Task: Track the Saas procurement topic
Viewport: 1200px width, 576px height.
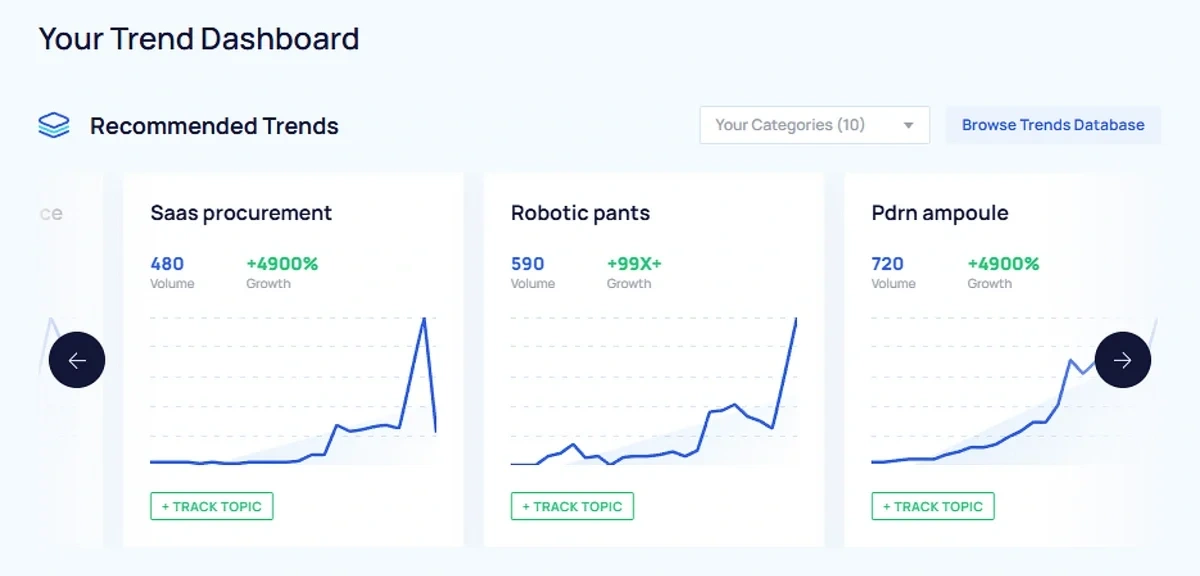Action: [x=211, y=506]
